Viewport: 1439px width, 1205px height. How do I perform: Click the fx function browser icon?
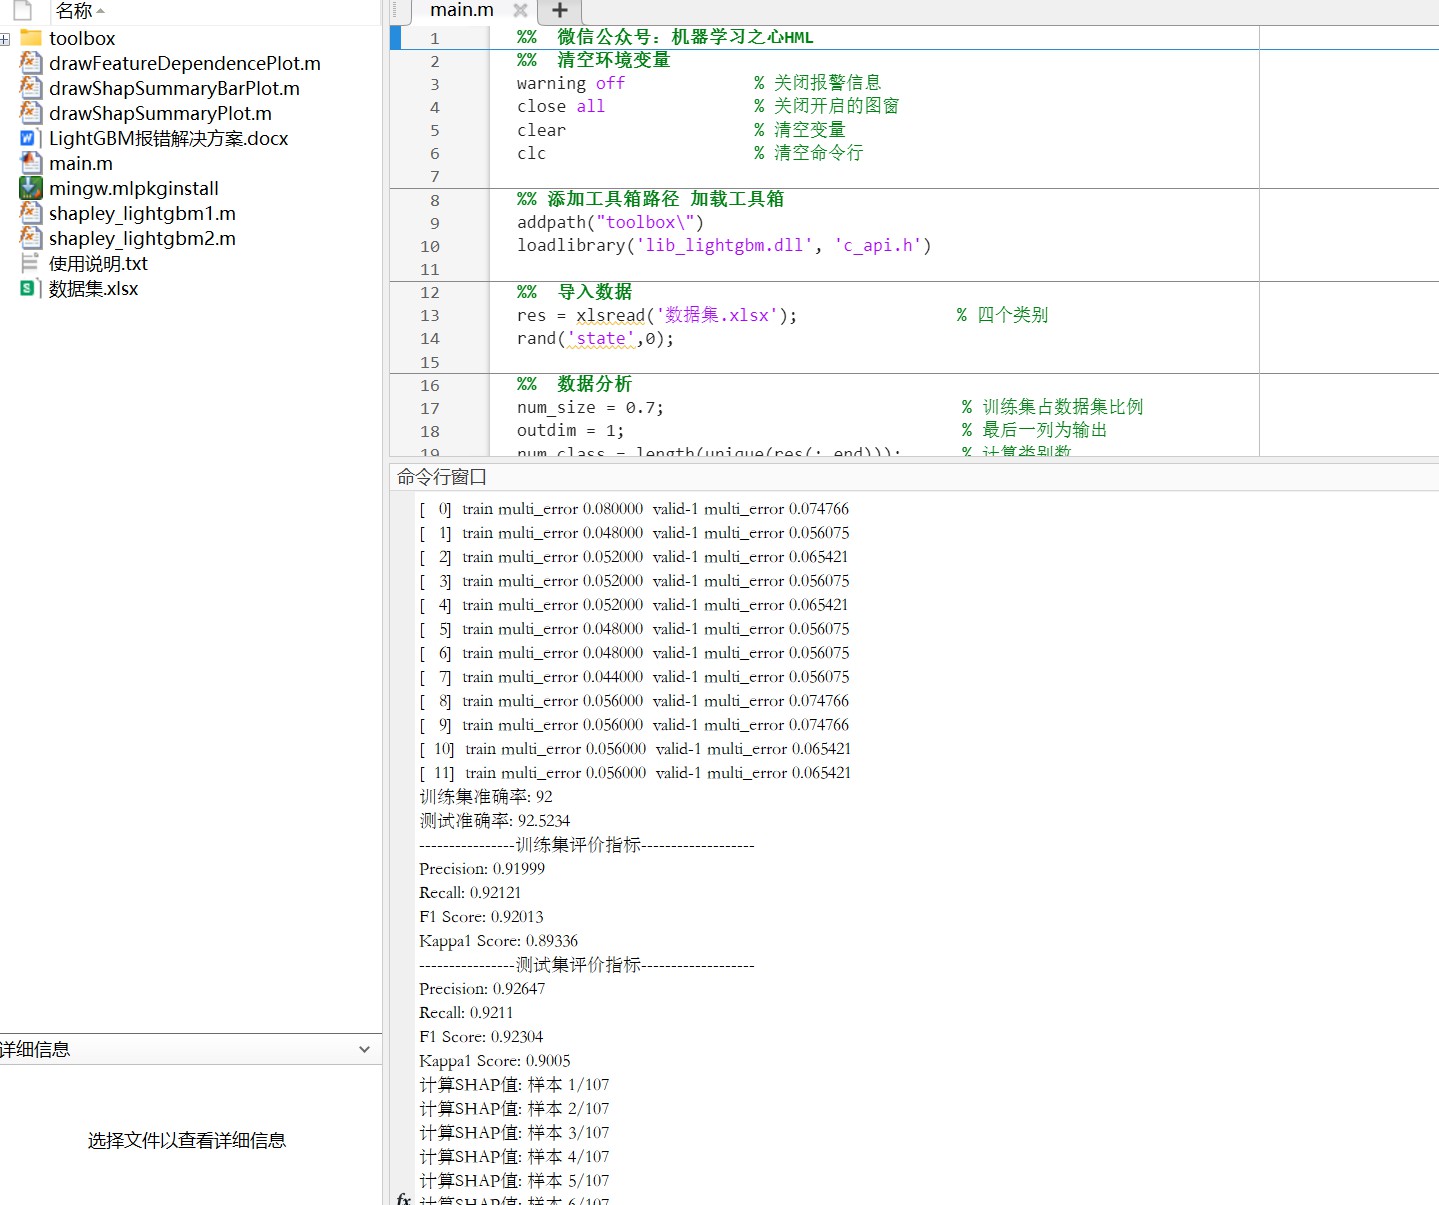click(x=403, y=1198)
